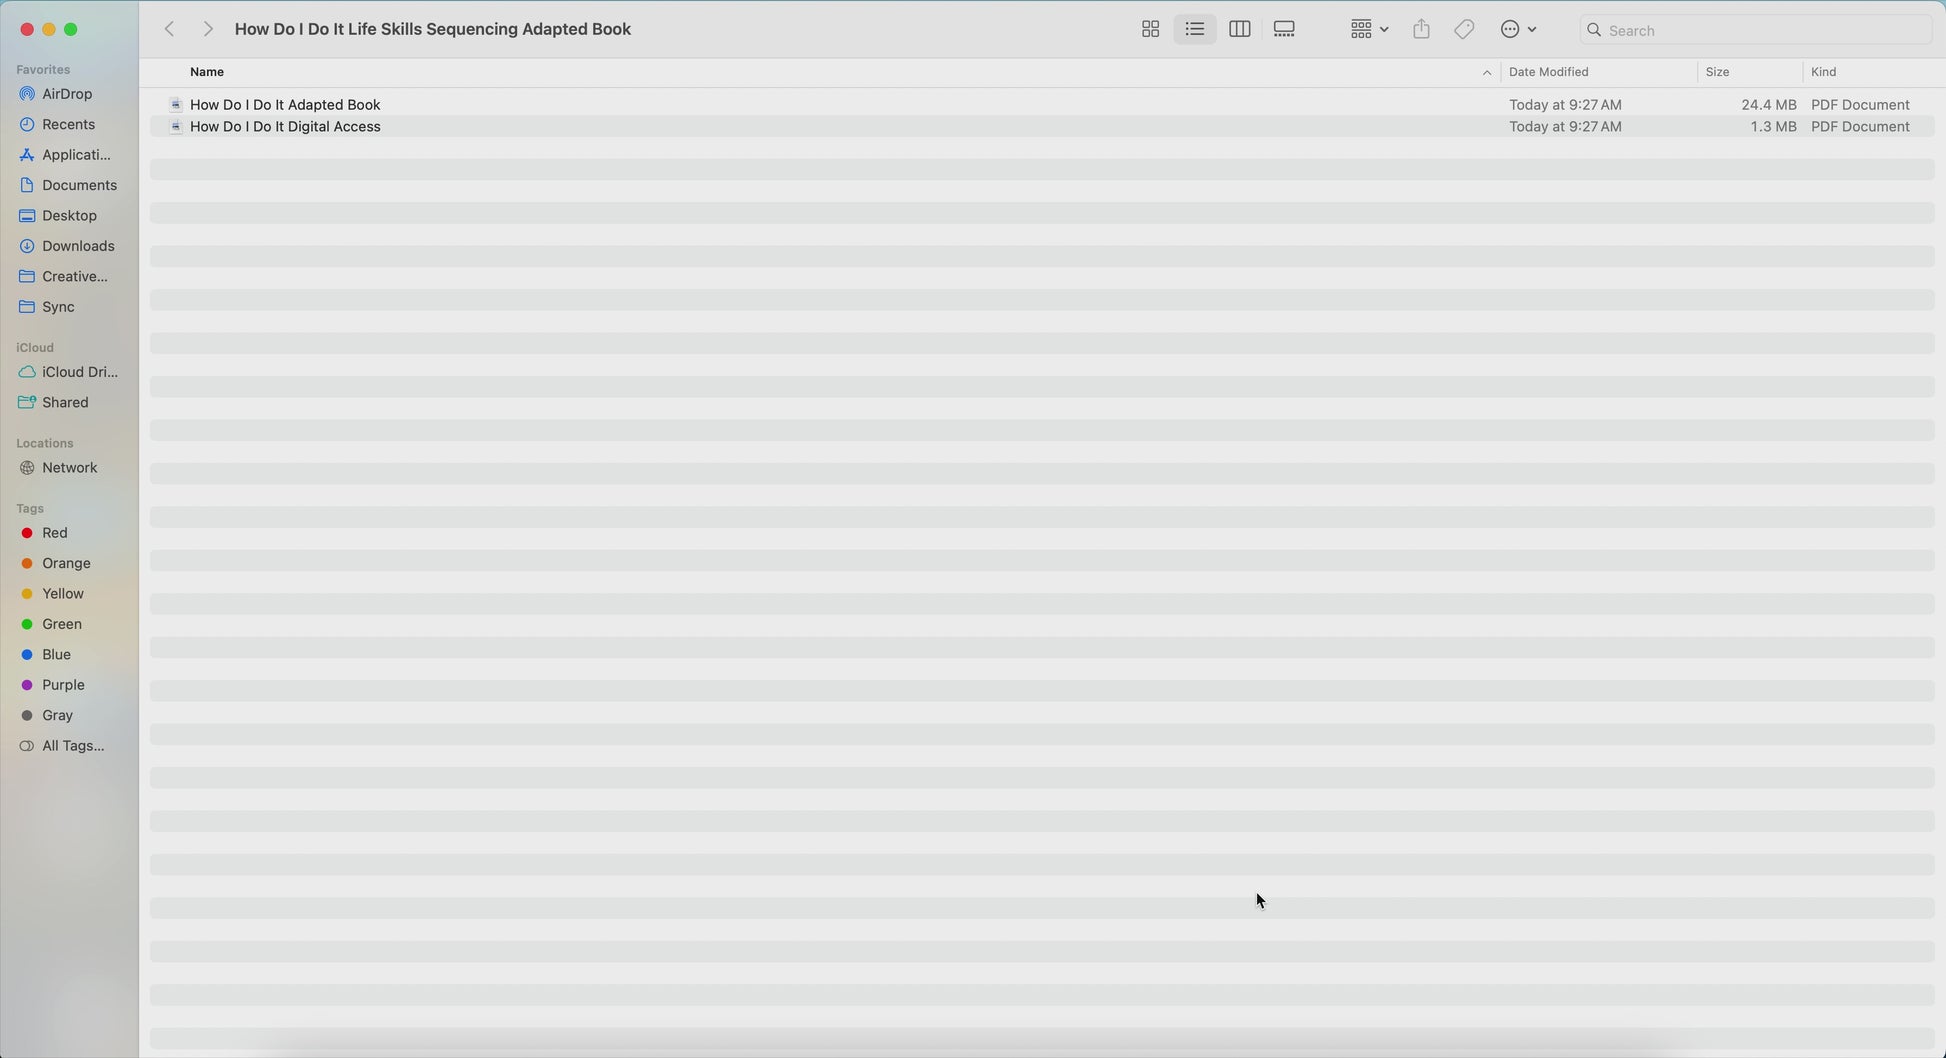Go back with the left chevron
The width and height of the screenshot is (1946, 1058).
click(170, 30)
